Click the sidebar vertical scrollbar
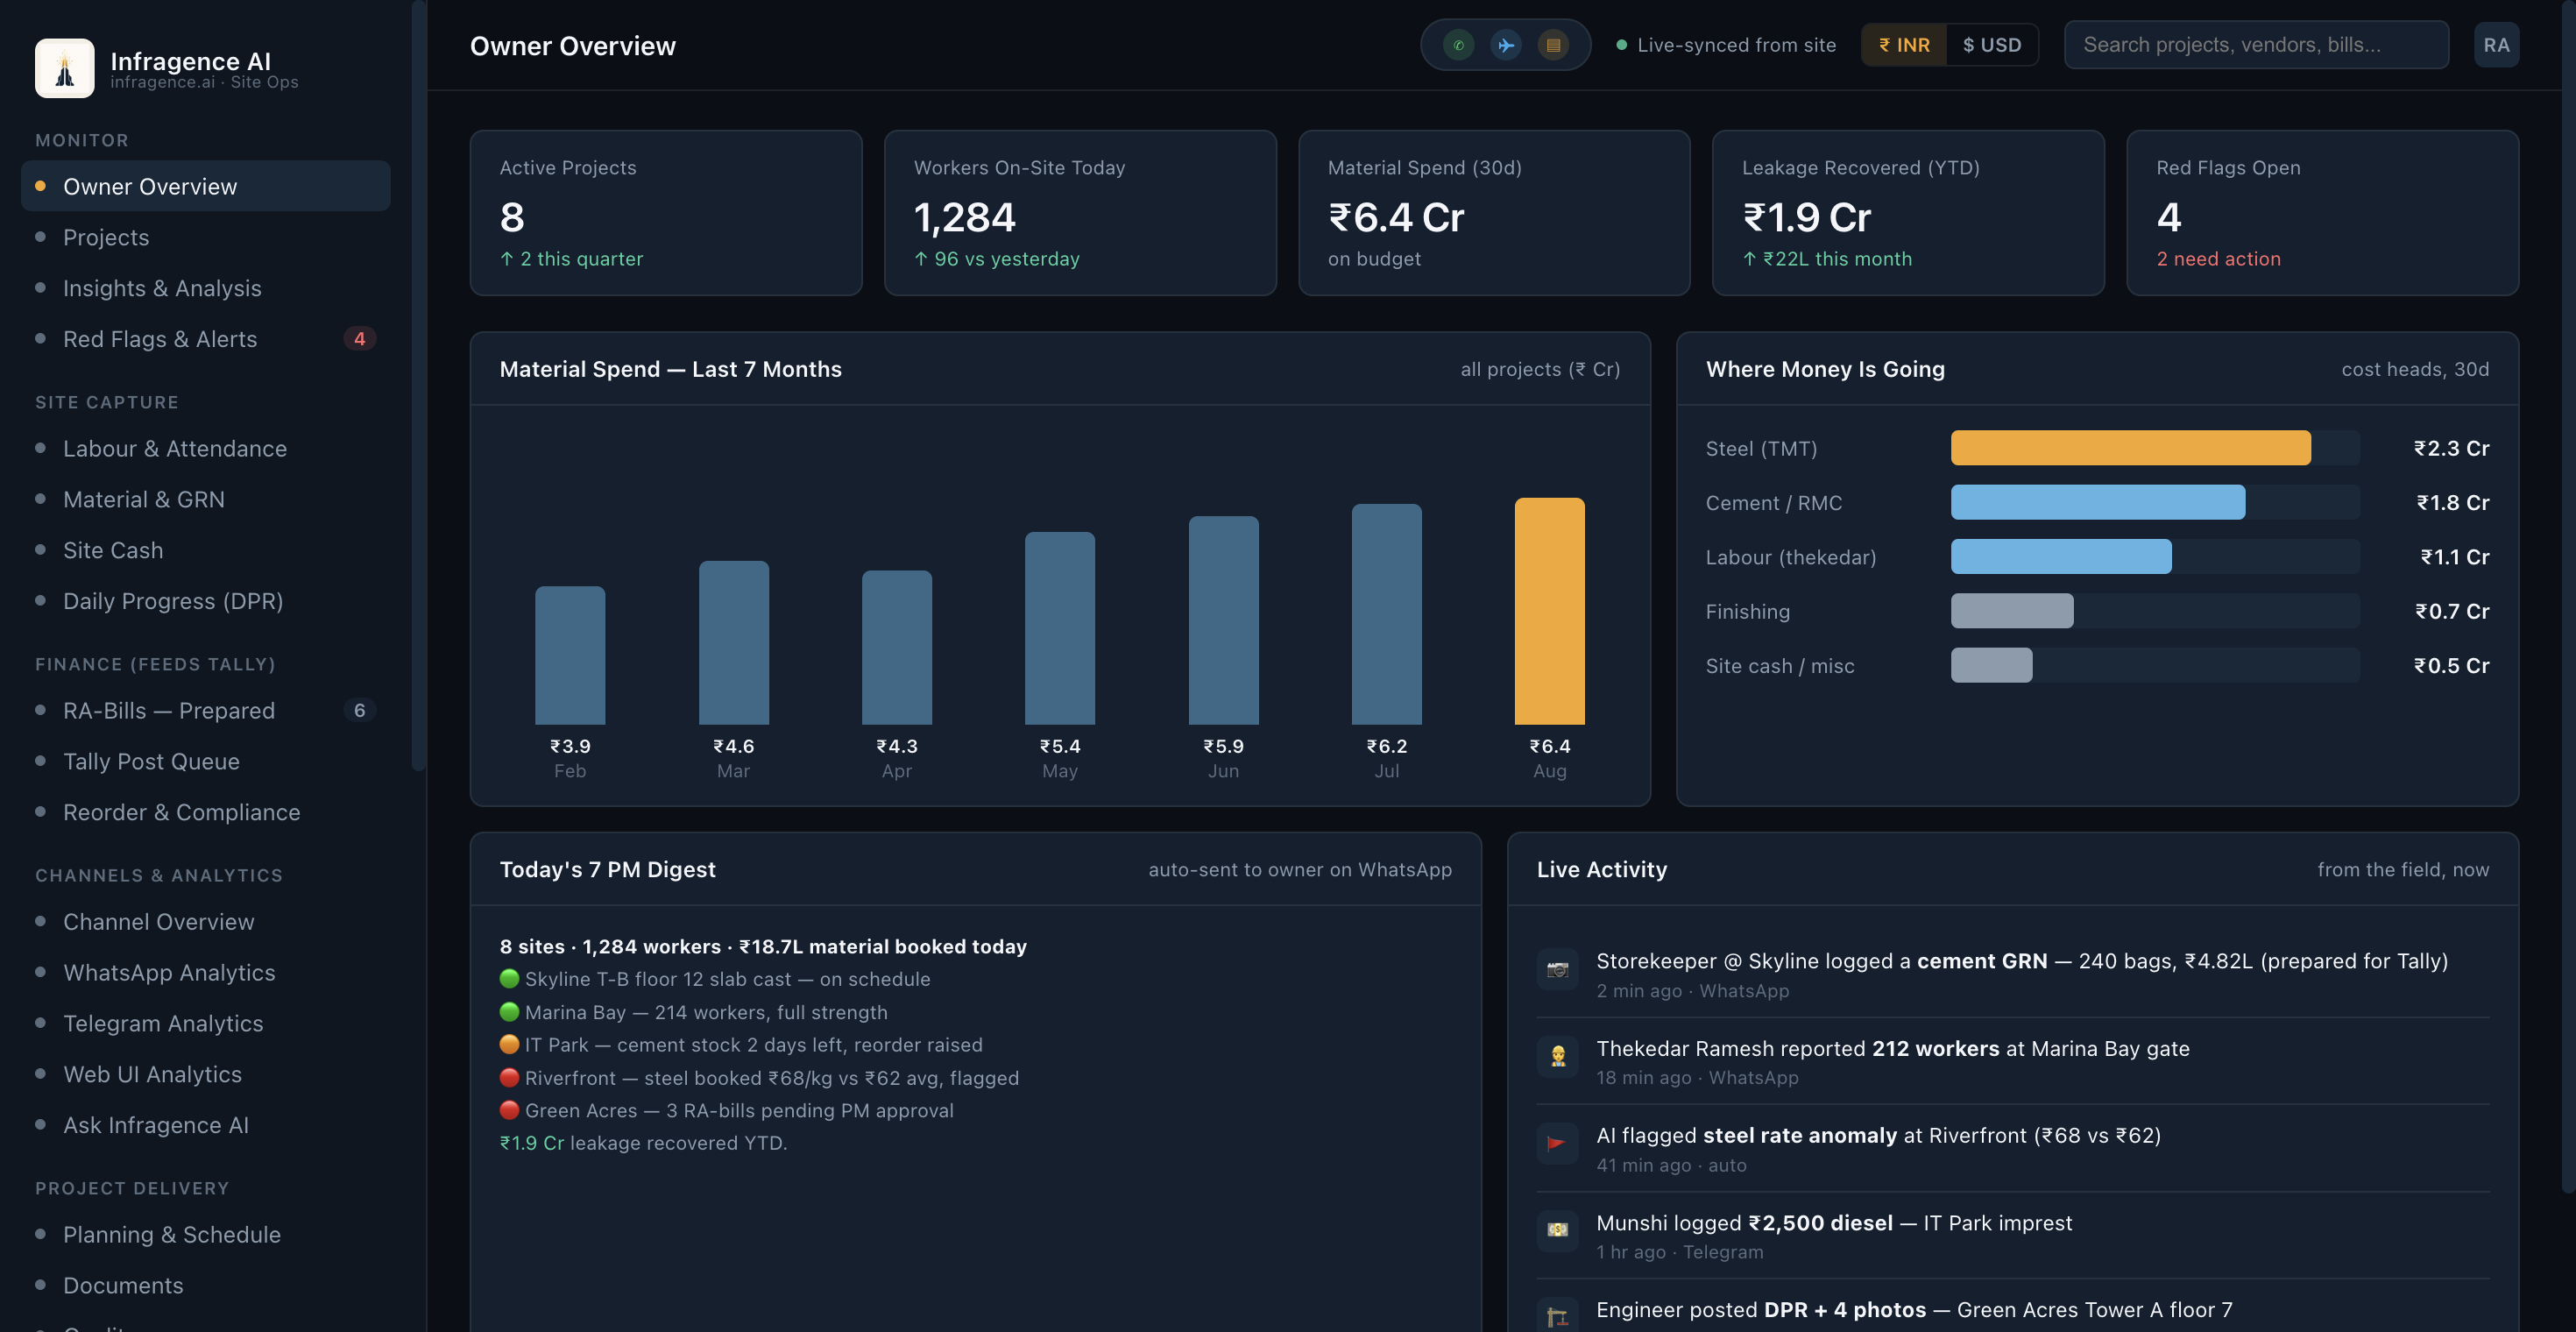Viewport: 2576px width, 1332px height. (x=419, y=385)
